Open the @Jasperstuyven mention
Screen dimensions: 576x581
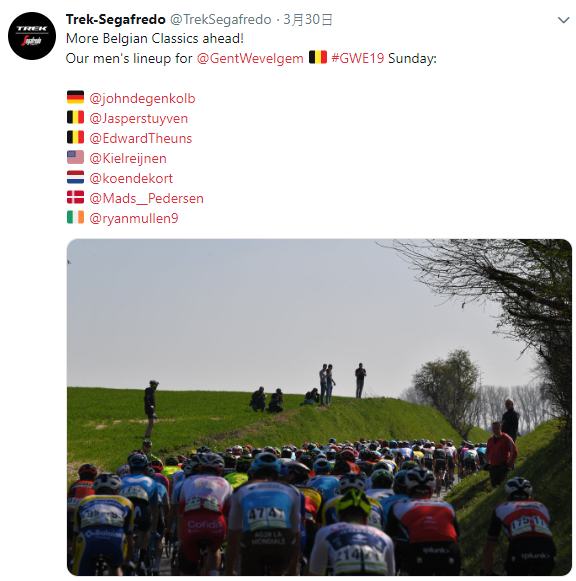[x=139, y=119]
